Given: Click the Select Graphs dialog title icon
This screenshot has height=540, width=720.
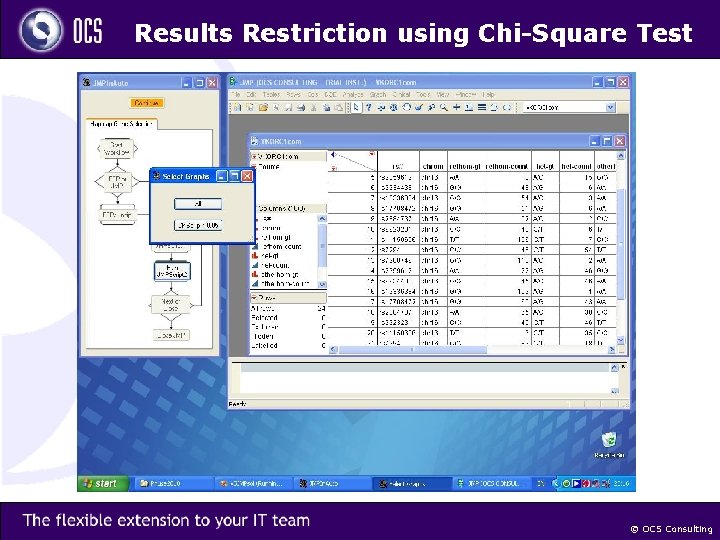Looking at the screenshot, I should point(156,176).
